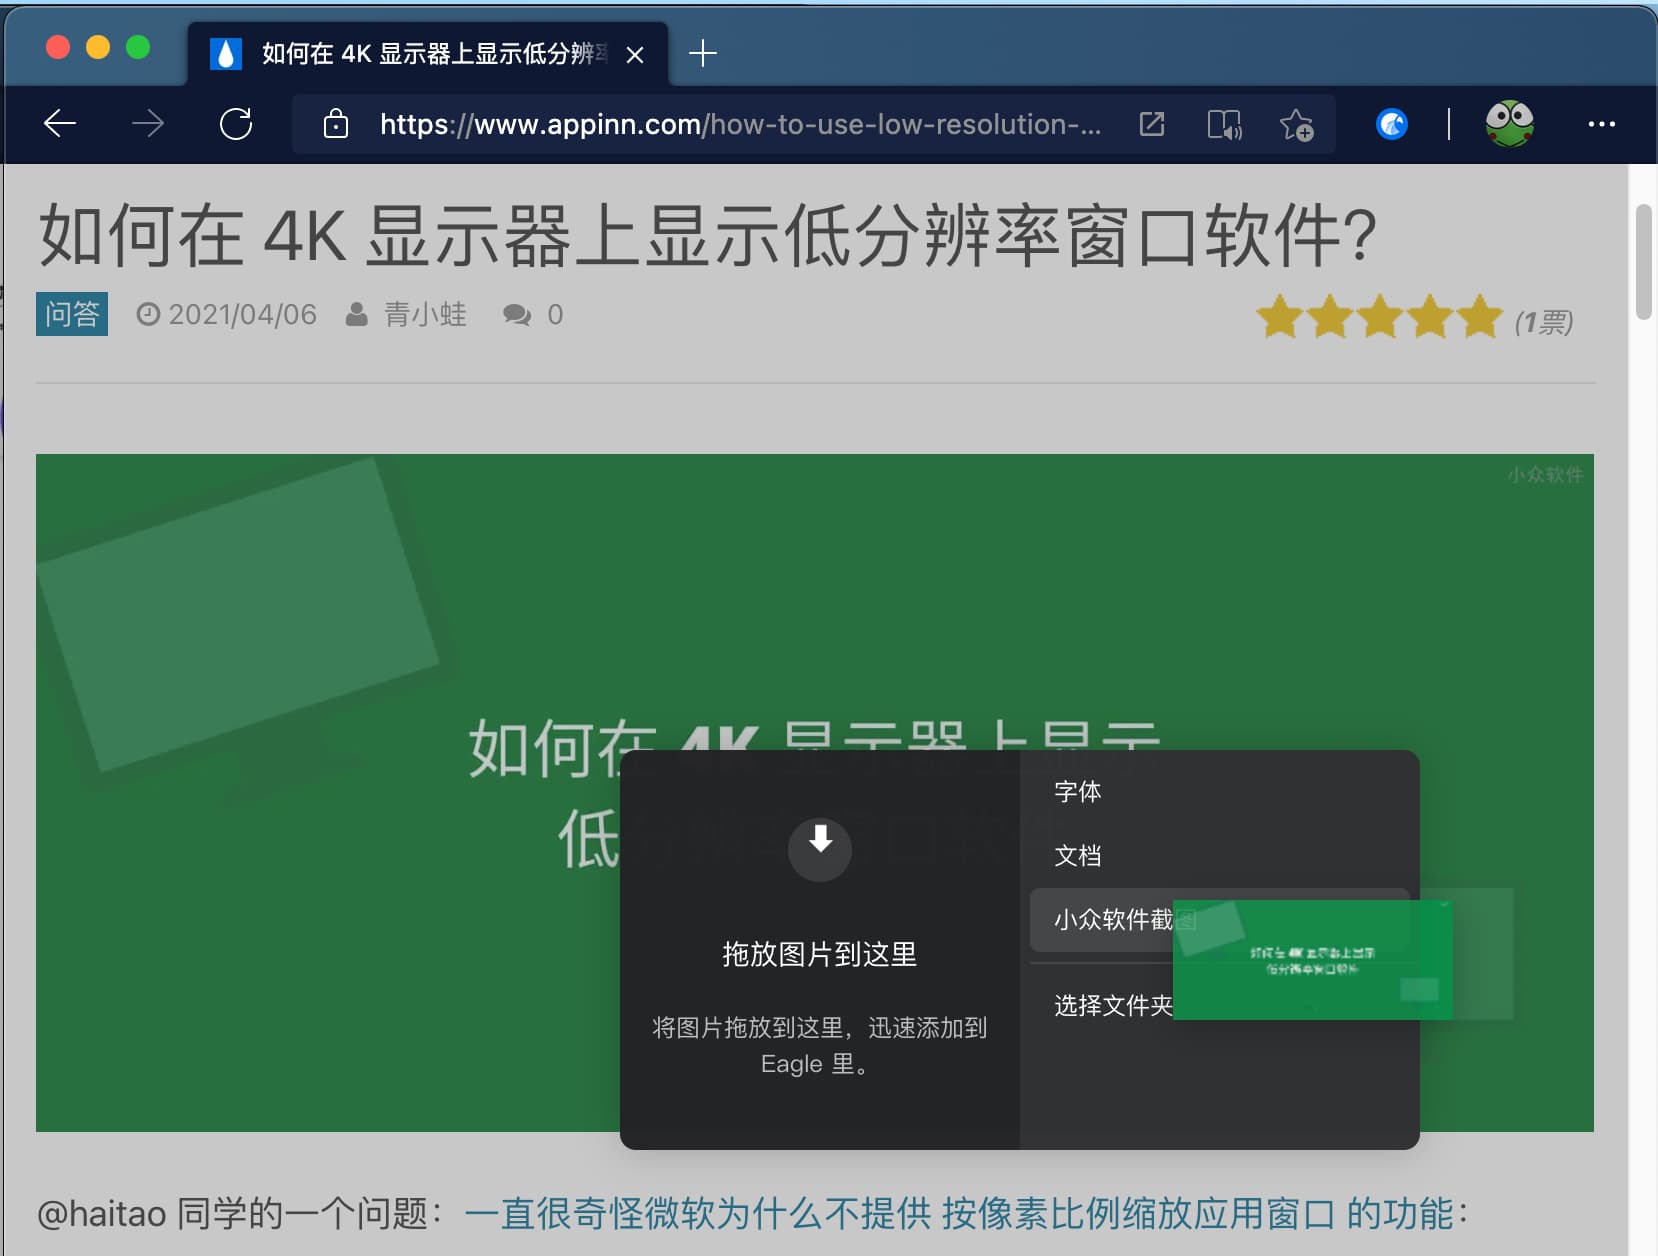
Task: Open author 青小蛙's profile link
Action: click(424, 315)
